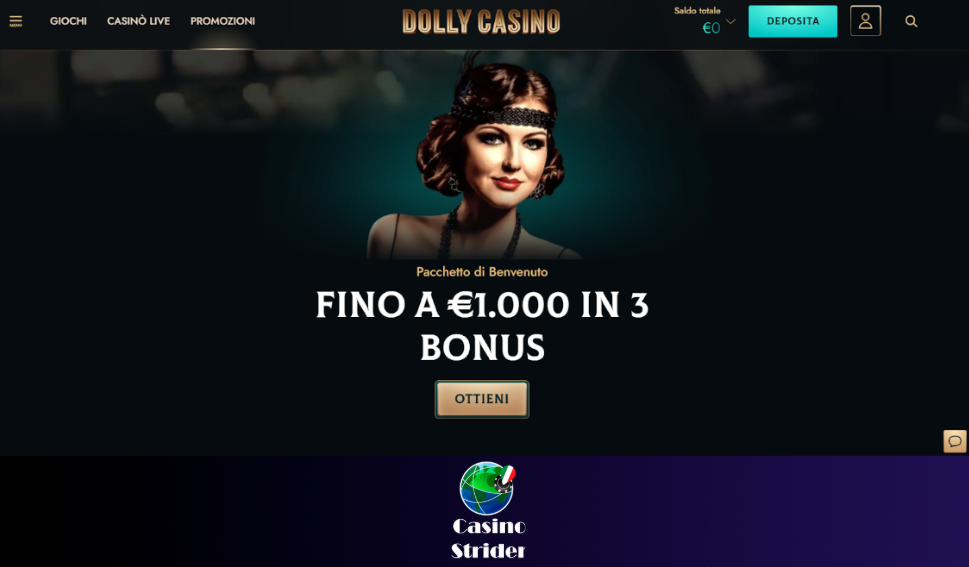Screen dimensions: 969x567
Task: Click the Casino Strider globe logo
Action: tap(487, 488)
